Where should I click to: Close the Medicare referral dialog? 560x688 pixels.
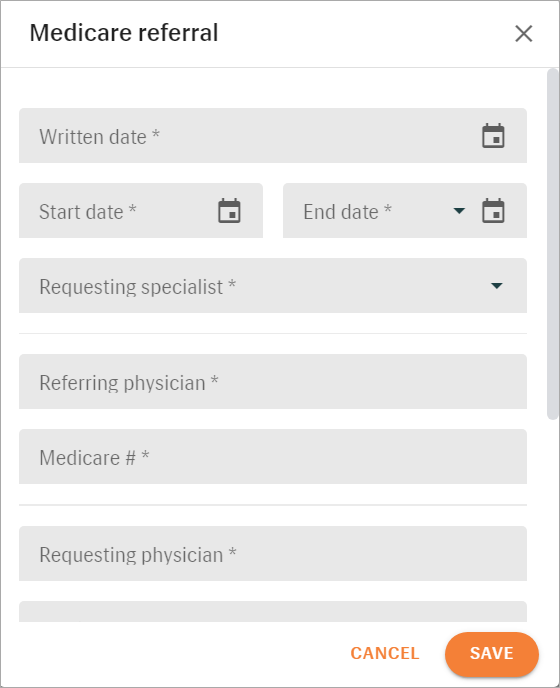pos(524,33)
